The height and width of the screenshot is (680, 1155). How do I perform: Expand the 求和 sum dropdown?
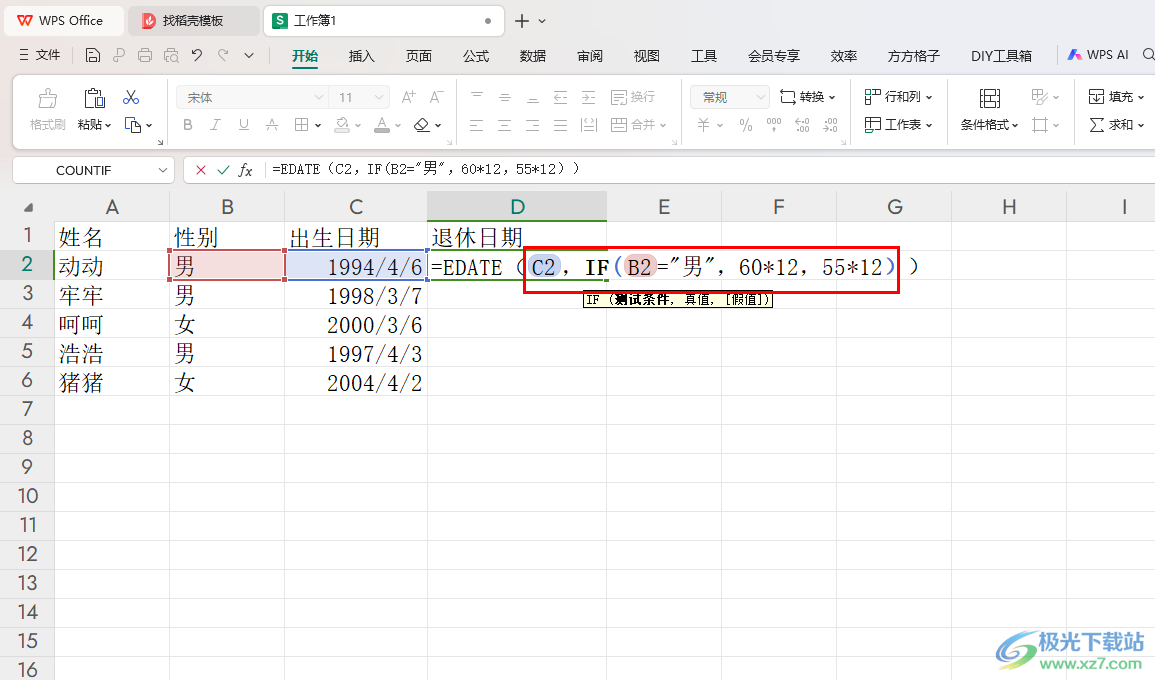[1141, 126]
